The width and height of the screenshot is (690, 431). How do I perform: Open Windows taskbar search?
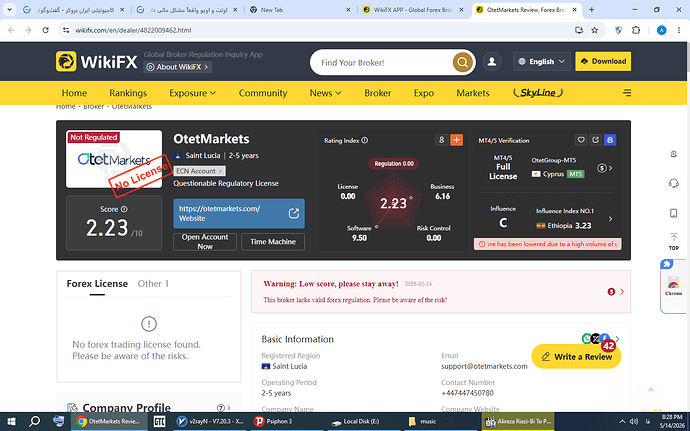click(x=34, y=421)
